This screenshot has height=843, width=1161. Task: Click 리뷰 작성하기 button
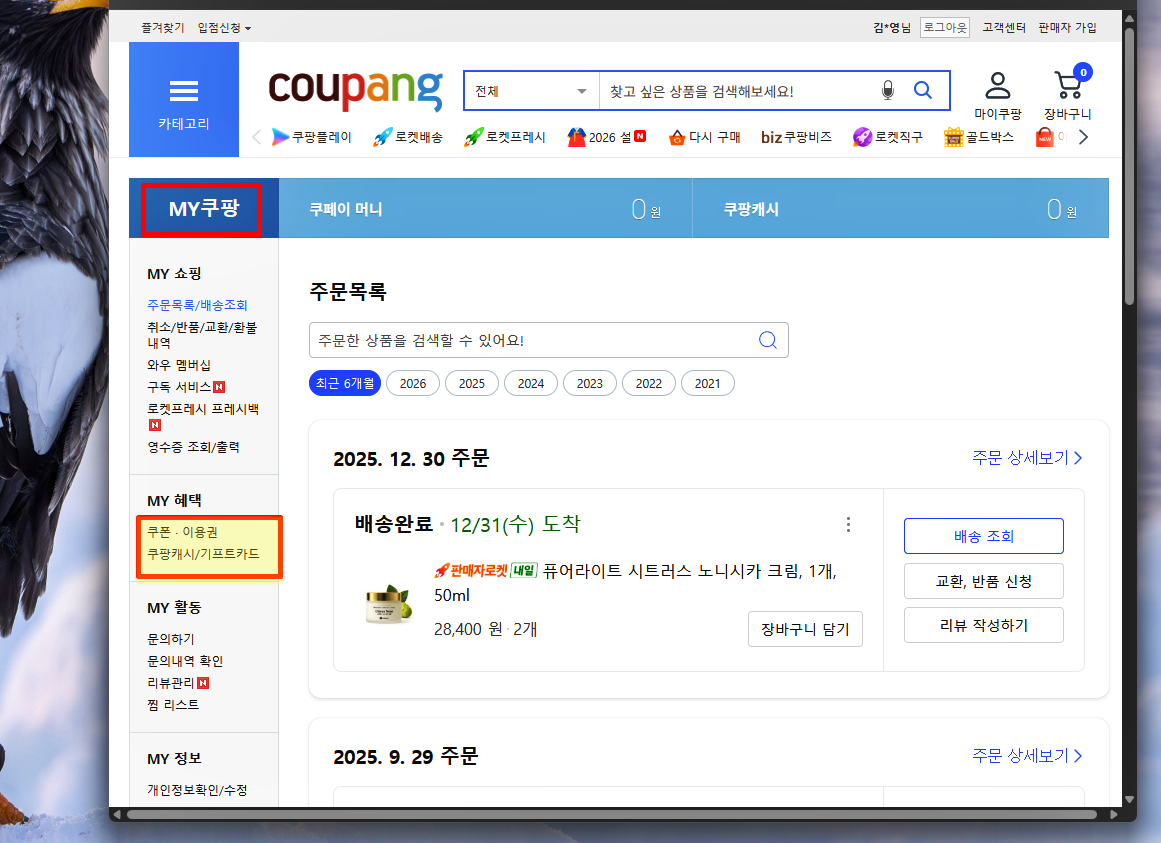(983, 625)
